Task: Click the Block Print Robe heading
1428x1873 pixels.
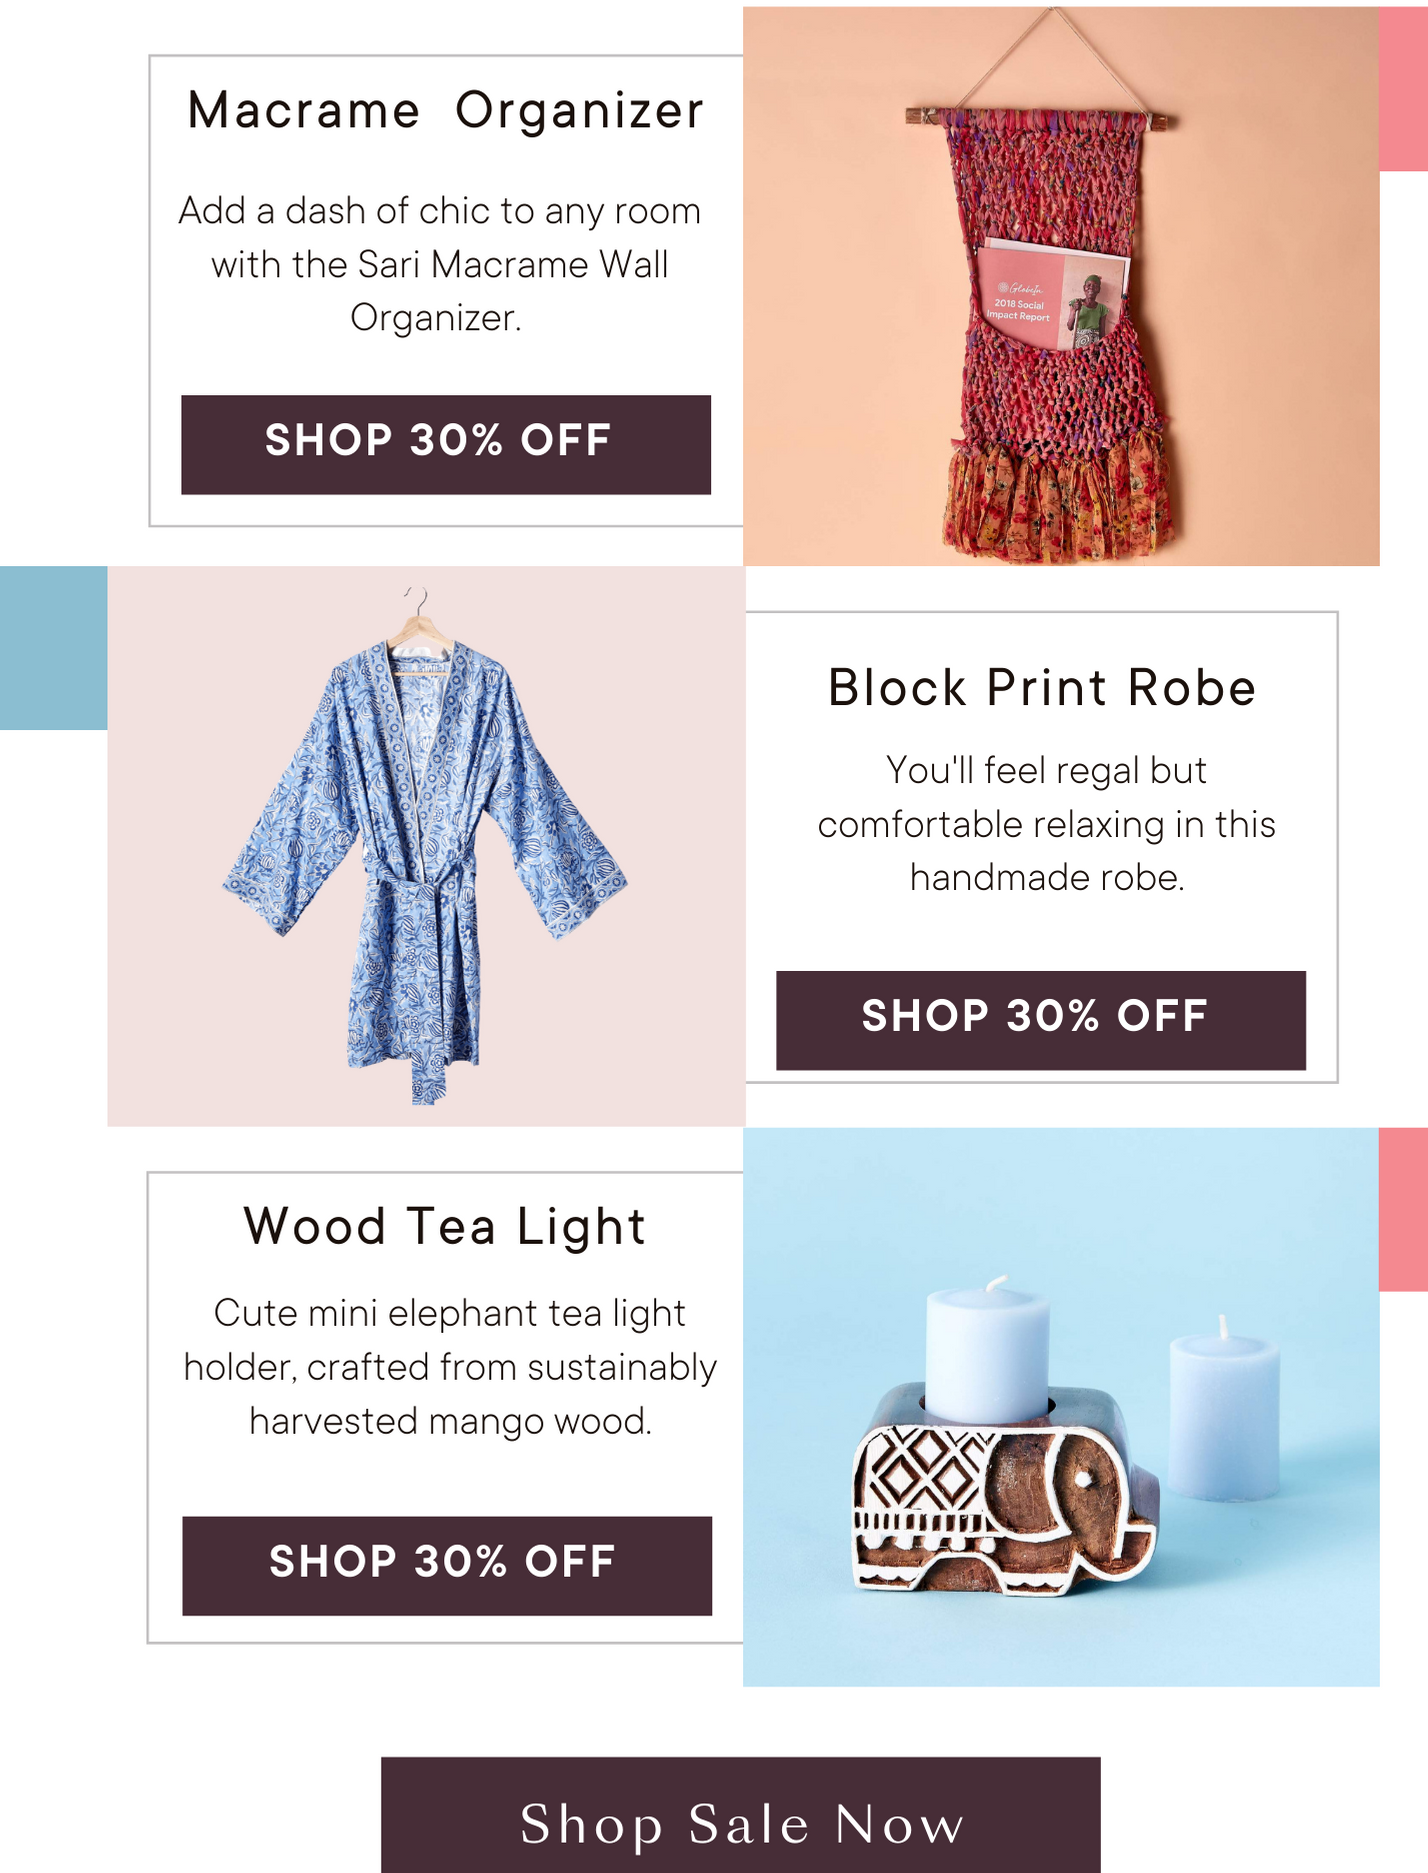Action: coord(1042,688)
